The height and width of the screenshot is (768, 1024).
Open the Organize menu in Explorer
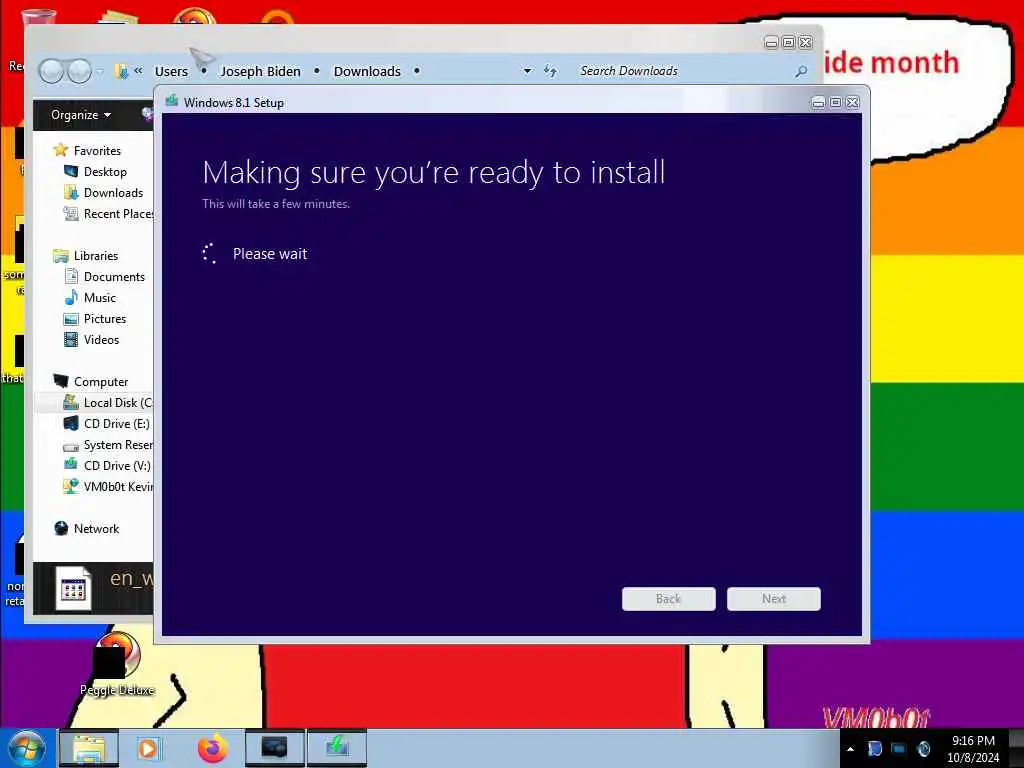pyautogui.click(x=81, y=115)
